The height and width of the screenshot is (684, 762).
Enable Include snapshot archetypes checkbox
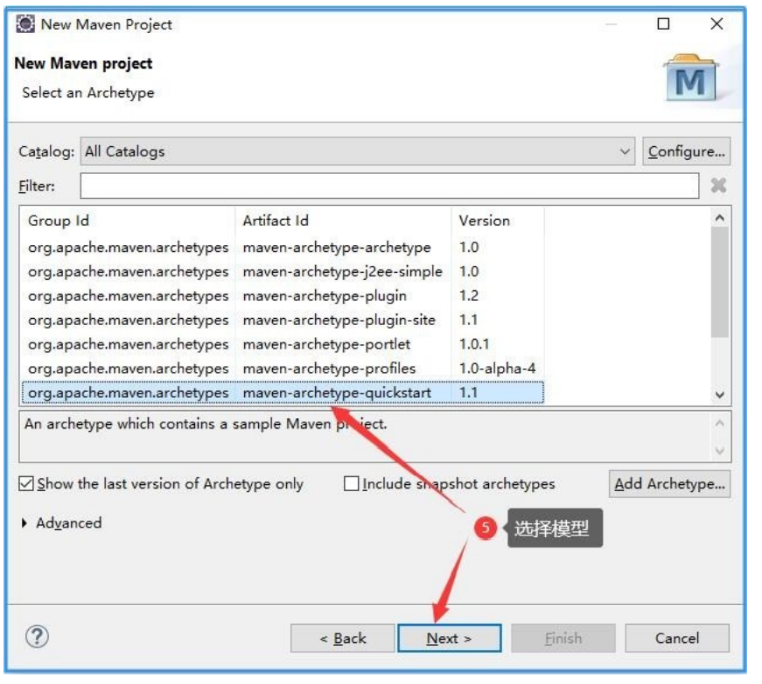351,483
